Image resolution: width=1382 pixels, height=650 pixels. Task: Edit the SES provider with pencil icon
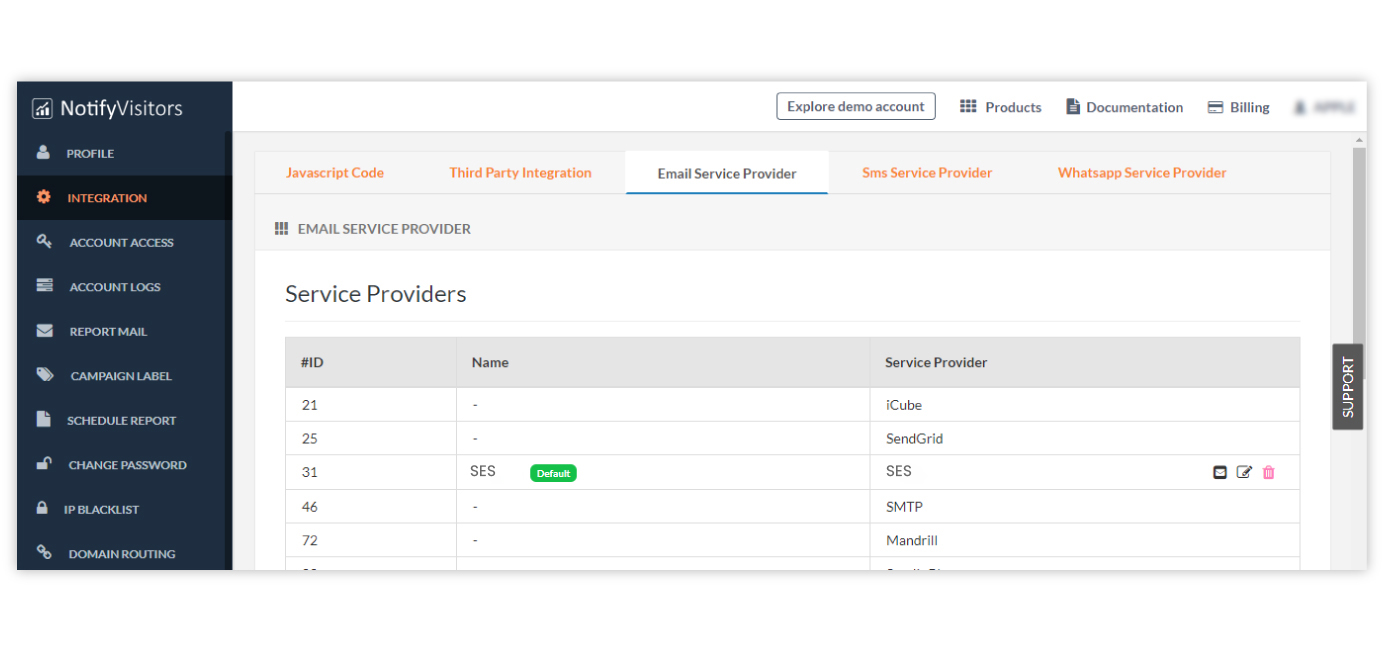pyautogui.click(x=1244, y=472)
